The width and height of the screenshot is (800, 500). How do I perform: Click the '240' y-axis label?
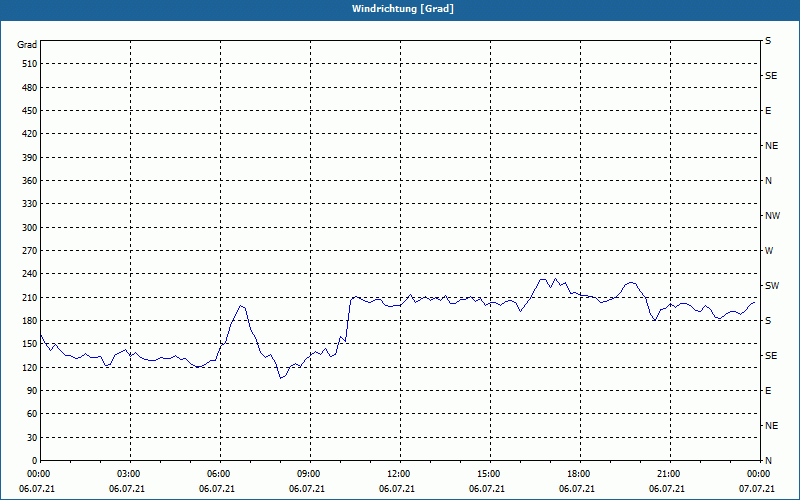pos(30,274)
